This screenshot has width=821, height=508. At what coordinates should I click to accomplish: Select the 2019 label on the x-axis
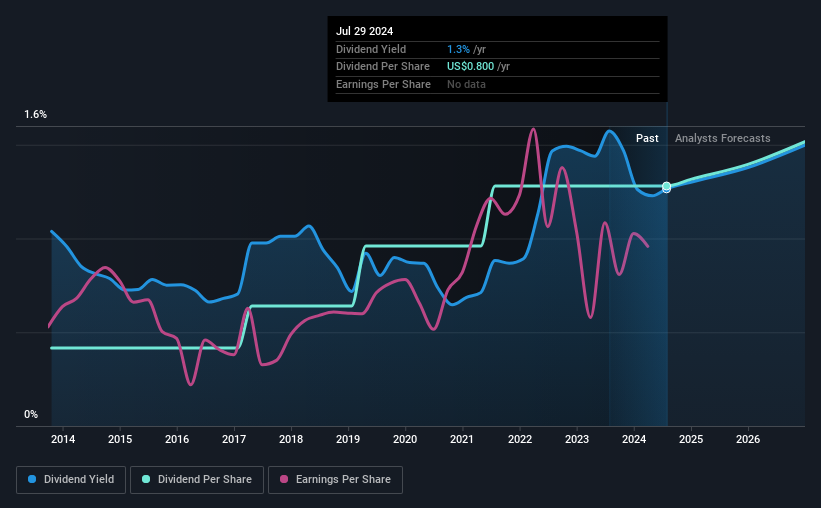[x=348, y=439]
